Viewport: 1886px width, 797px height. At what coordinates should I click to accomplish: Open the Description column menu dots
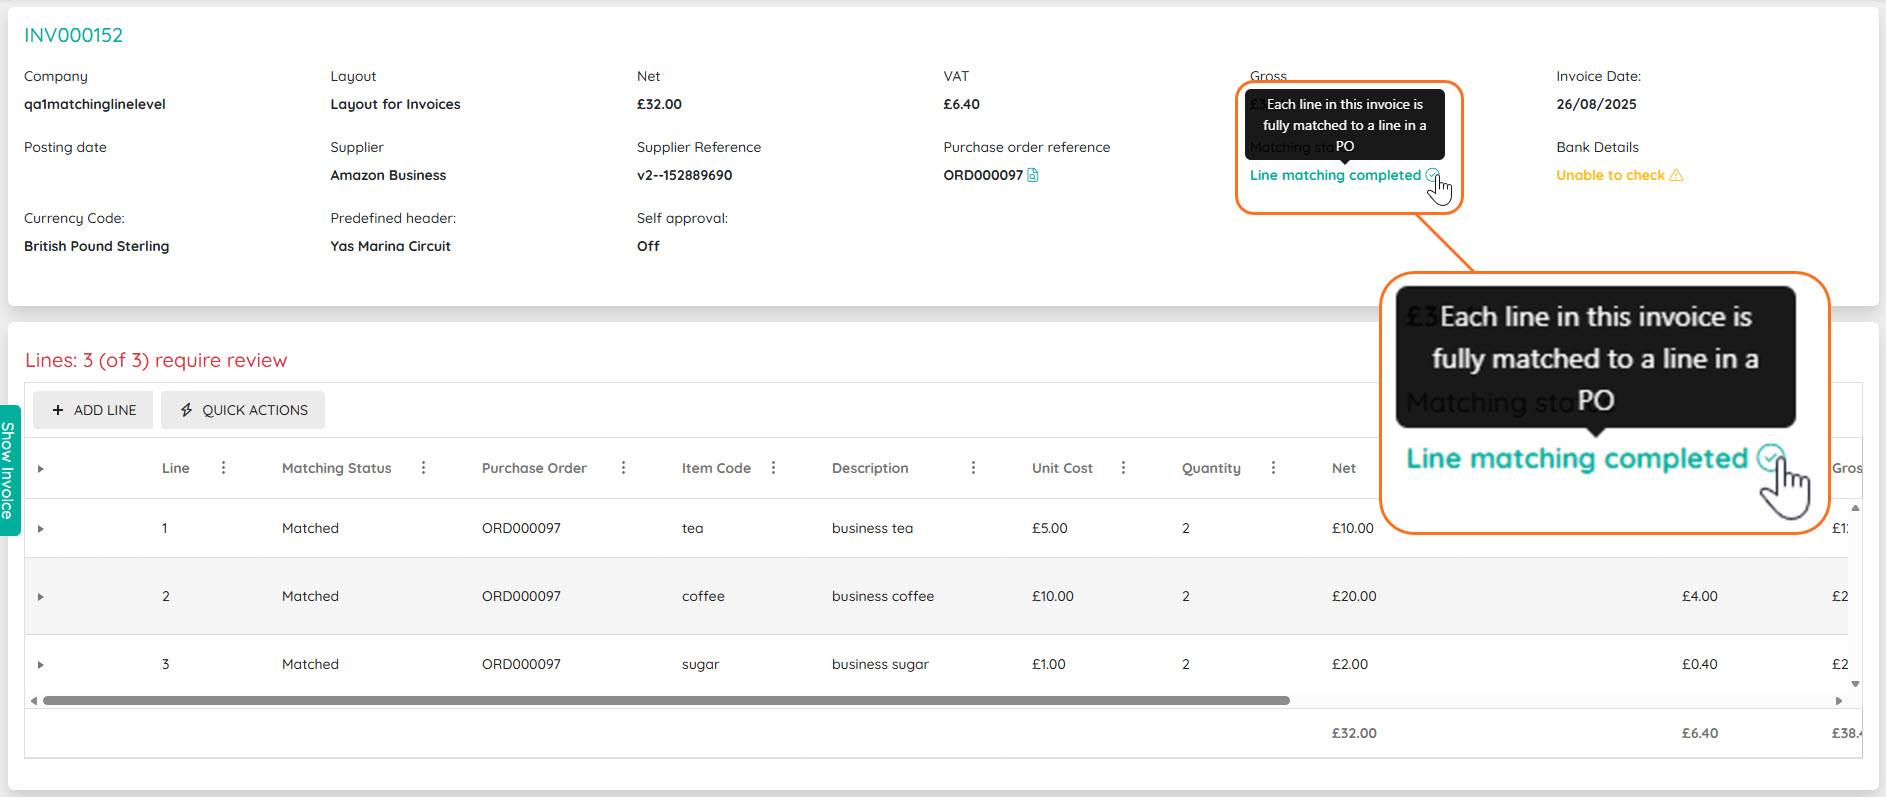point(973,468)
